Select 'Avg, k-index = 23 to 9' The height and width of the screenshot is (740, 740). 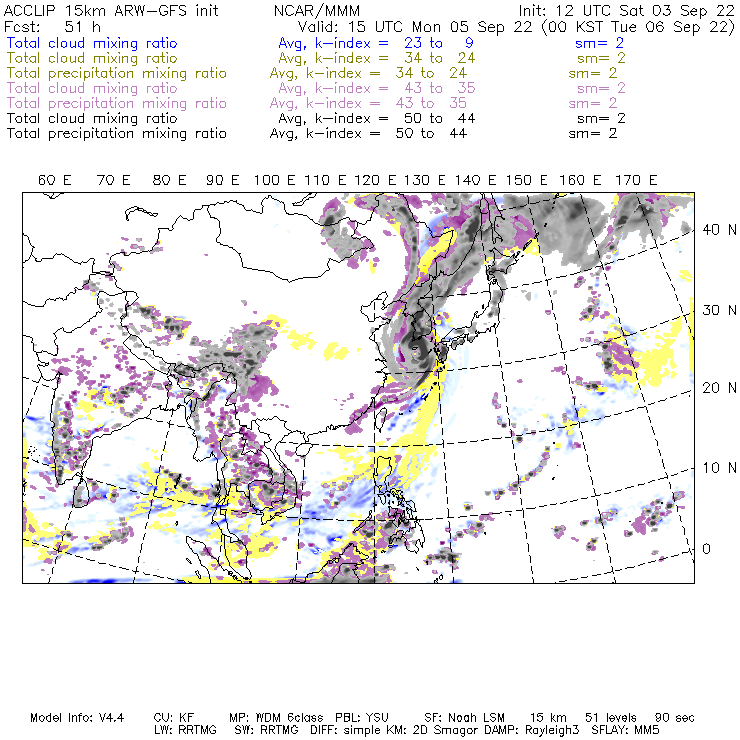(x=376, y=43)
